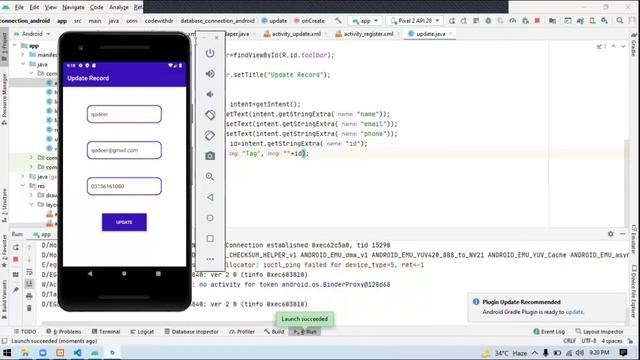
Task: Click red Stop icon in Run panel
Action: 16,260
